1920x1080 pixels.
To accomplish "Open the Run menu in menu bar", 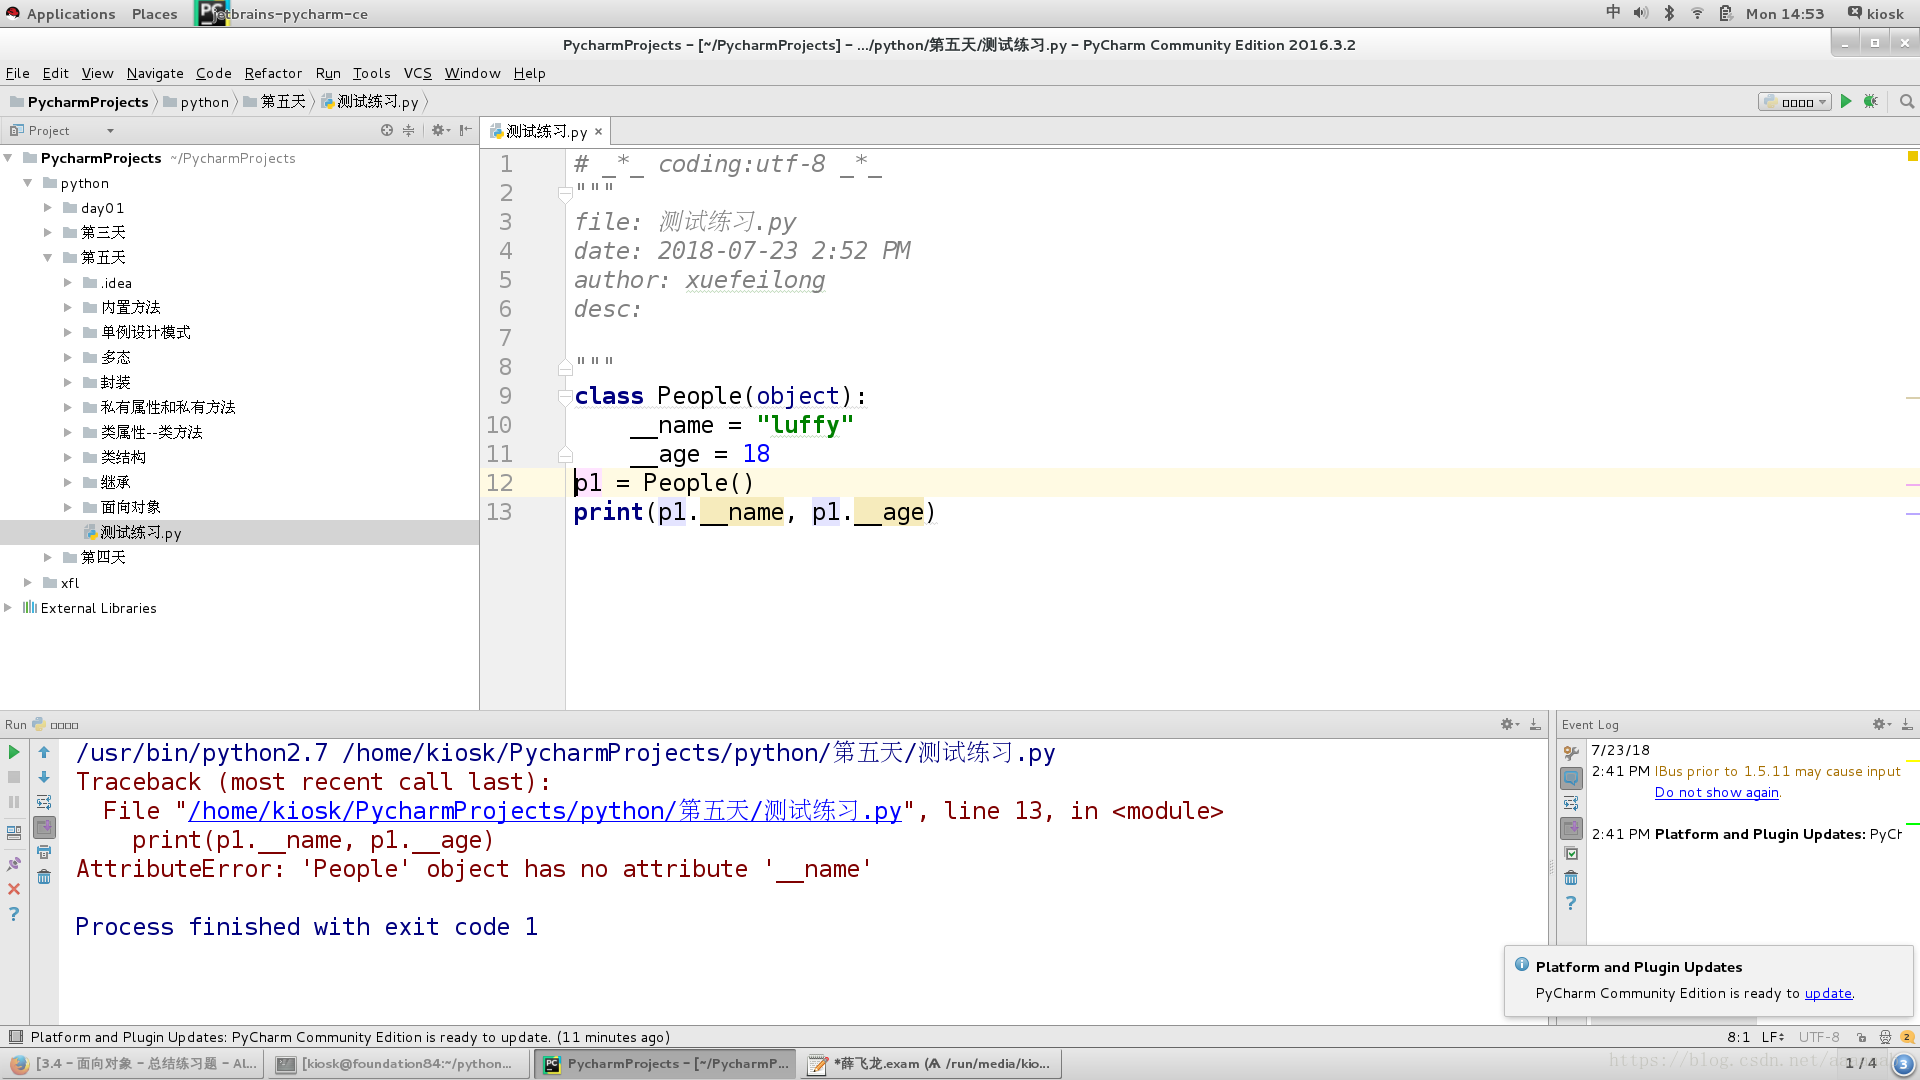I will pyautogui.click(x=327, y=73).
